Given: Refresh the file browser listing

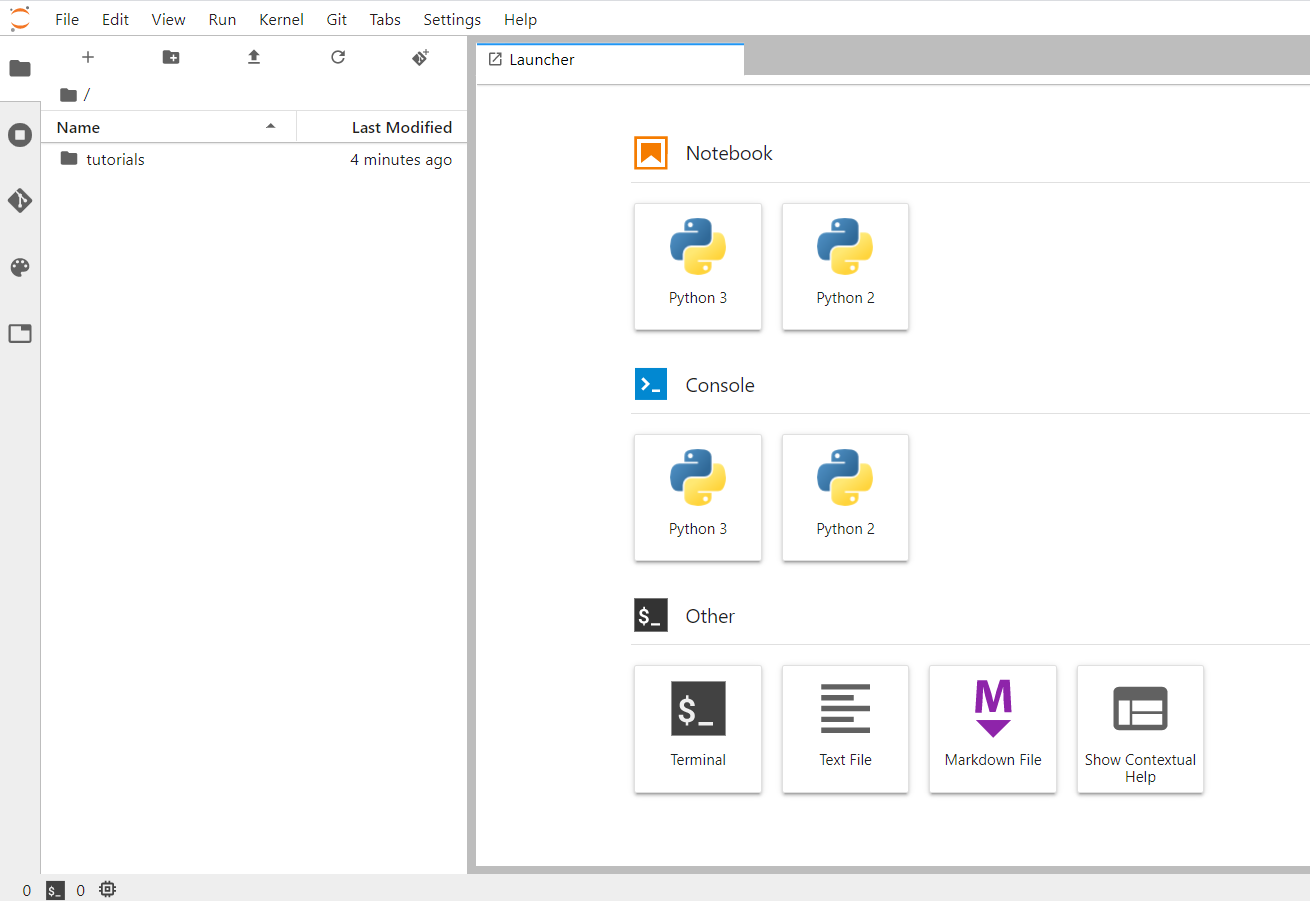Looking at the screenshot, I should [337, 57].
